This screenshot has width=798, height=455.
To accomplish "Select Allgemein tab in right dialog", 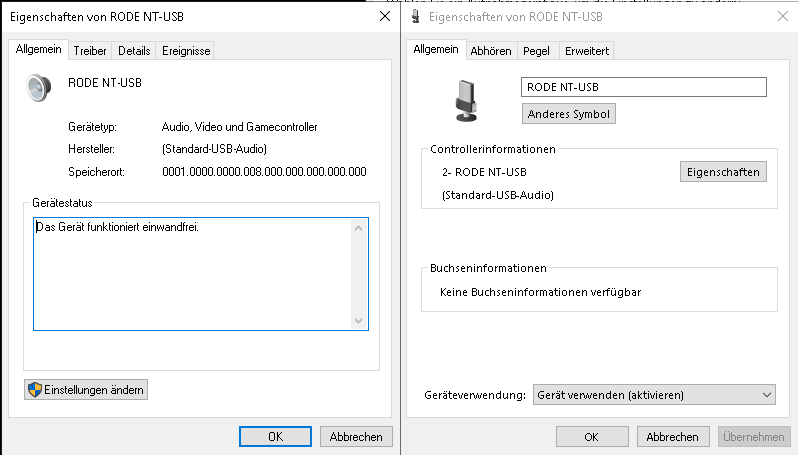I will coord(436,49).
